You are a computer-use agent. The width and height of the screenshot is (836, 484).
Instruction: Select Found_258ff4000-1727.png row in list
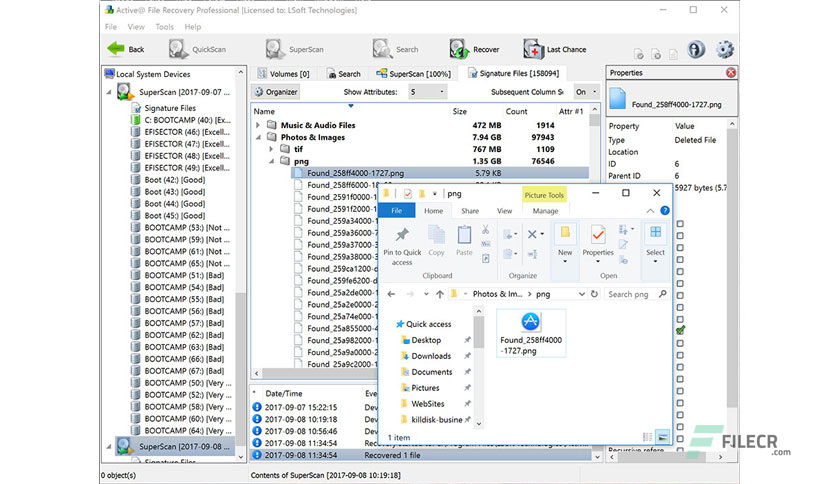pyautogui.click(x=440, y=173)
